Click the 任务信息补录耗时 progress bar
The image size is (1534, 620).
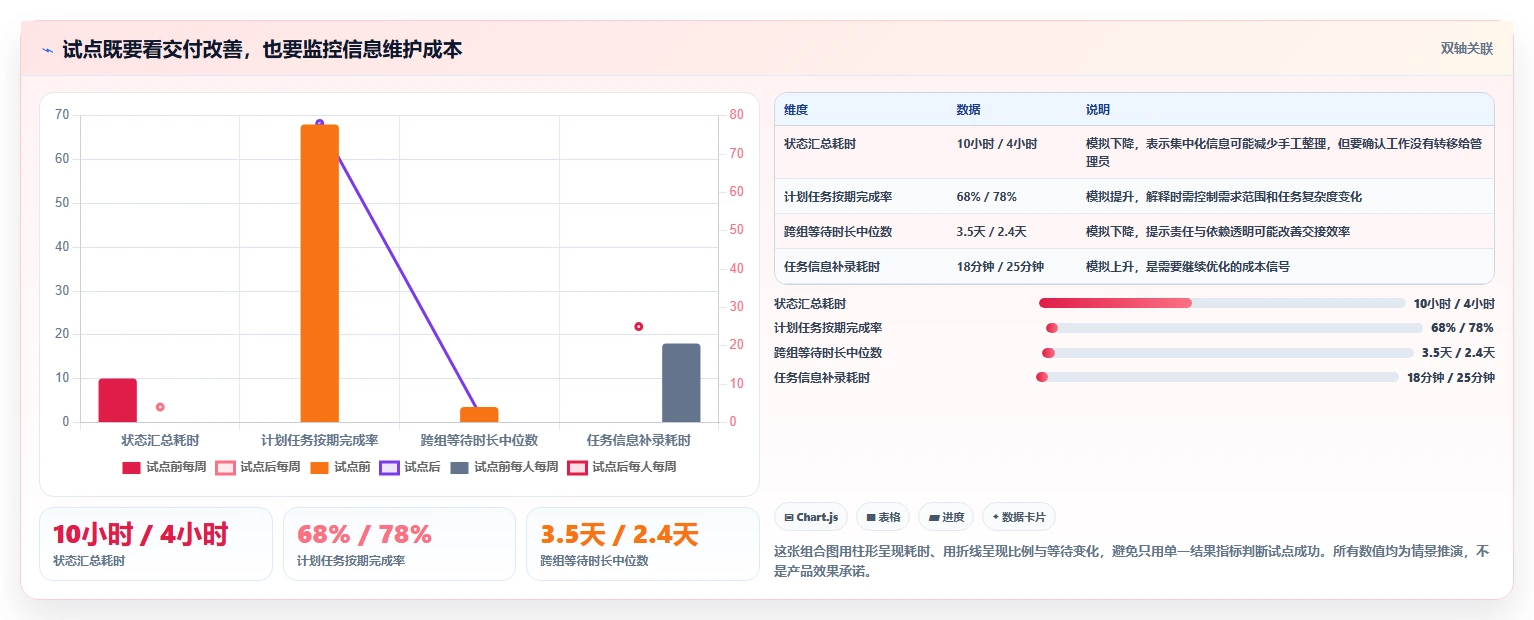point(1217,377)
